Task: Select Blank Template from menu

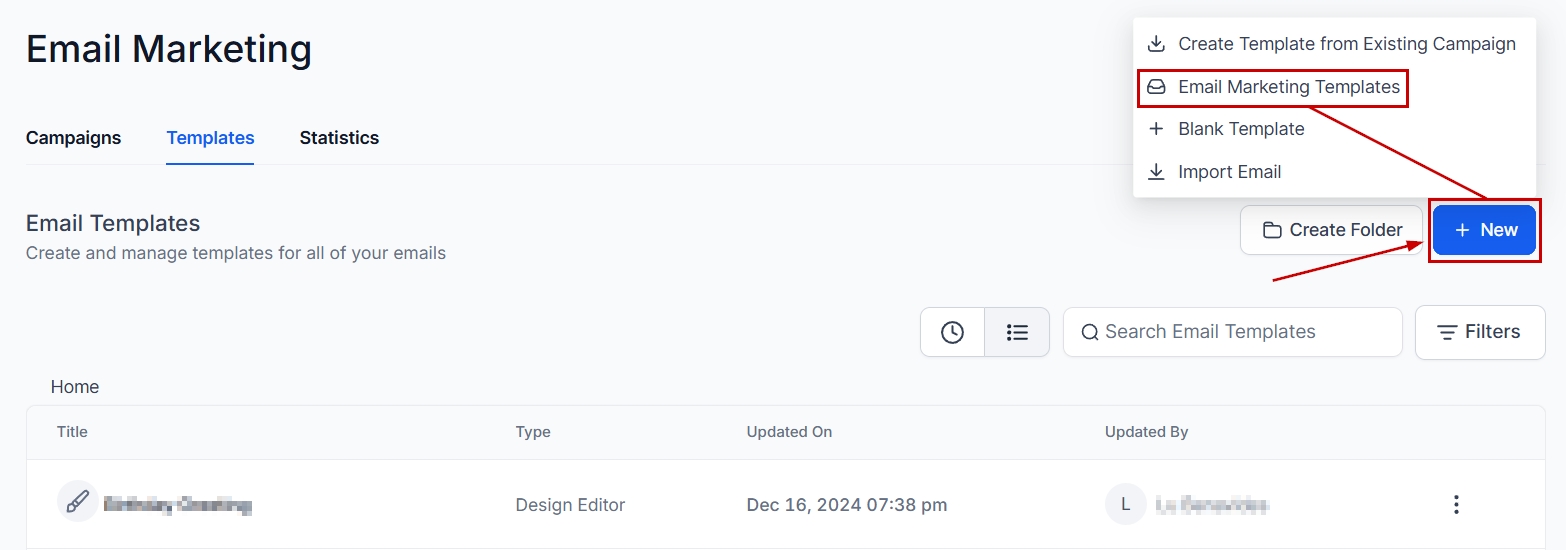Action: [1241, 129]
